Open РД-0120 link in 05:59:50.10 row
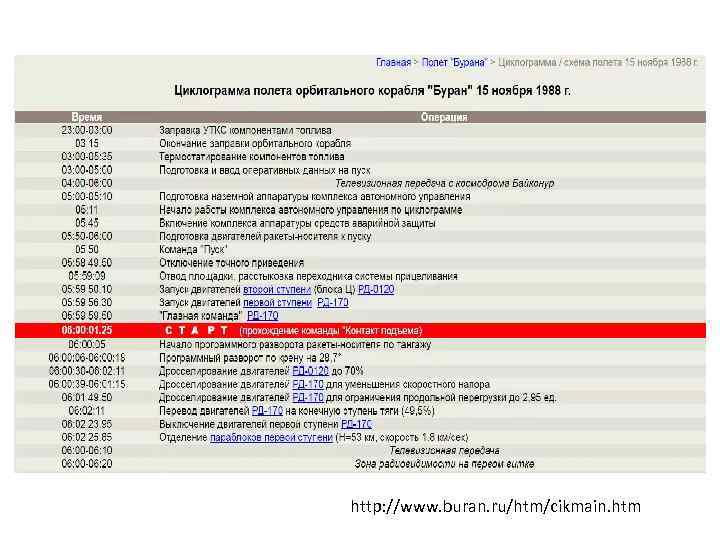This screenshot has width=720, height=540. click(x=376, y=290)
